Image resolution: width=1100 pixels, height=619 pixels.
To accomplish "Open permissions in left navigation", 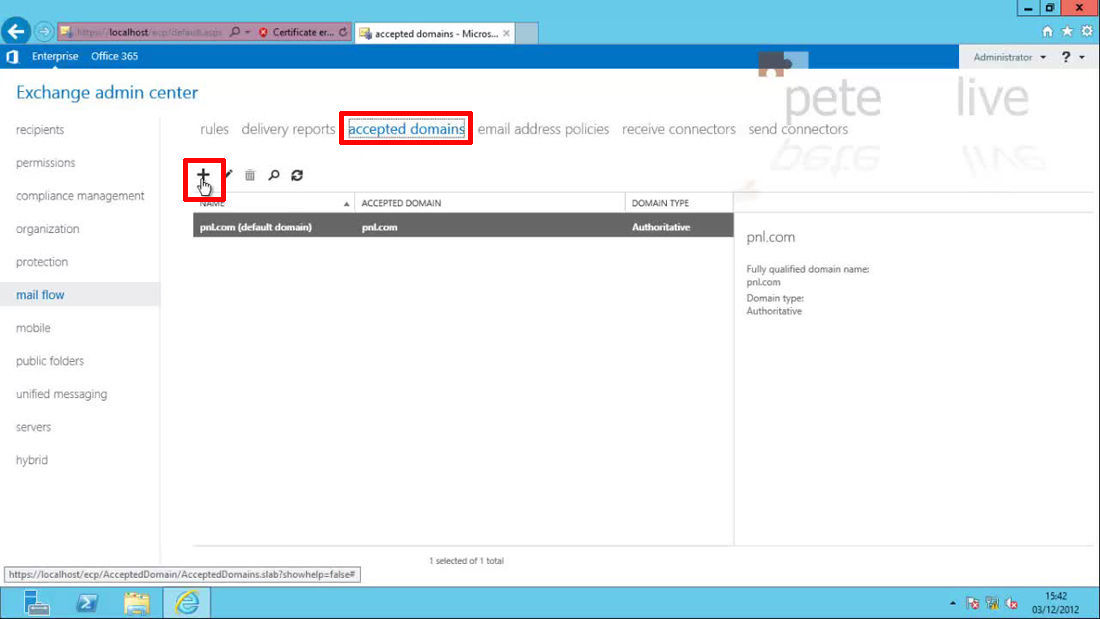I will tap(46, 163).
